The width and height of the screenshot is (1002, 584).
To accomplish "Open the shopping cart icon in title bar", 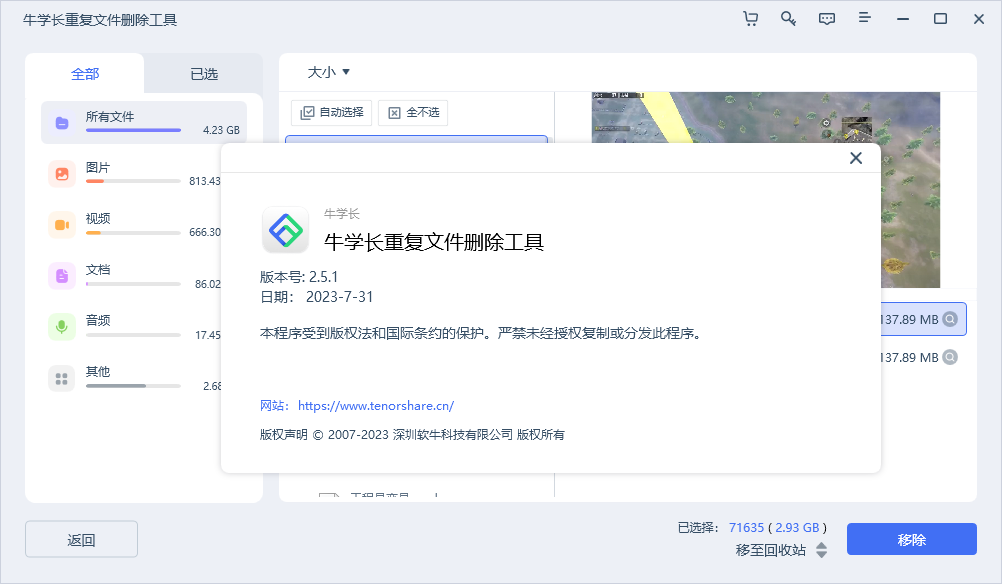I will tap(750, 18).
